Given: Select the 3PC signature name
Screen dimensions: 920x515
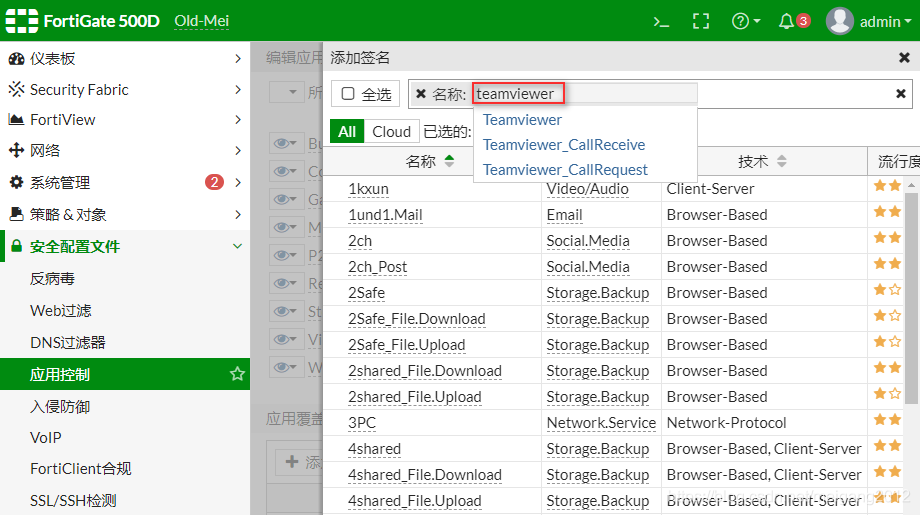Looking at the screenshot, I should coord(361,423).
